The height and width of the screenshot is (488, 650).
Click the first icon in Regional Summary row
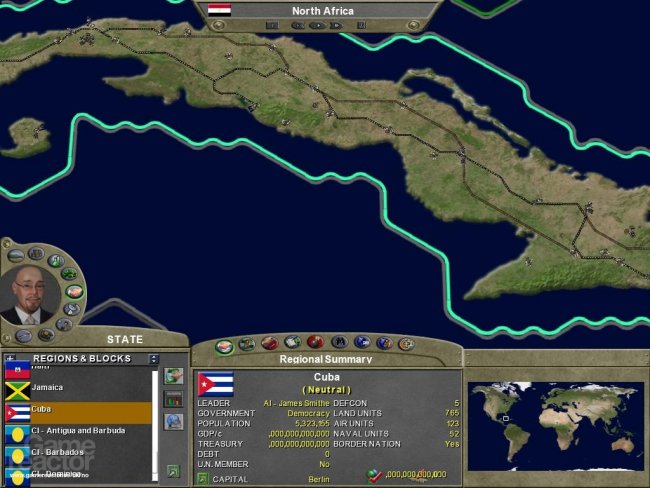(225, 343)
